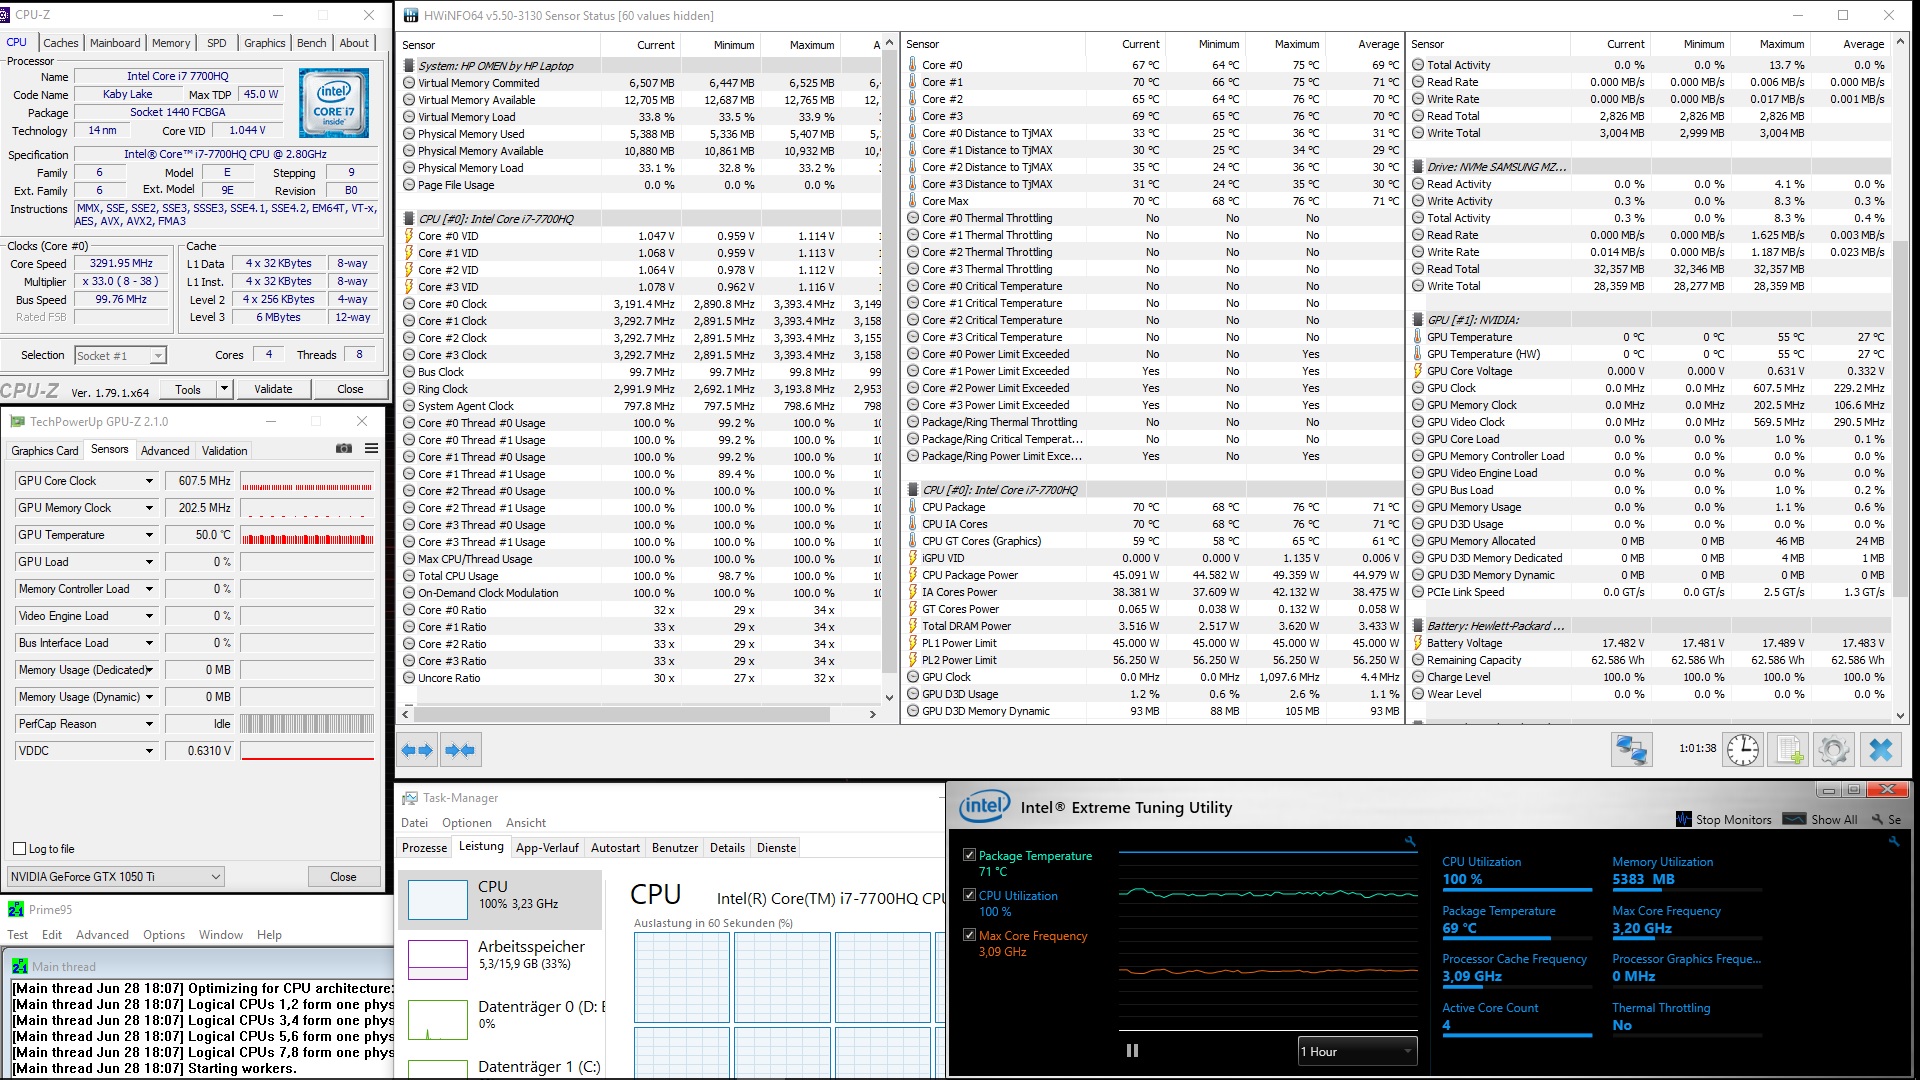Enable Log to file checkbox
Screen dimensions: 1920x1080
pos(19,848)
